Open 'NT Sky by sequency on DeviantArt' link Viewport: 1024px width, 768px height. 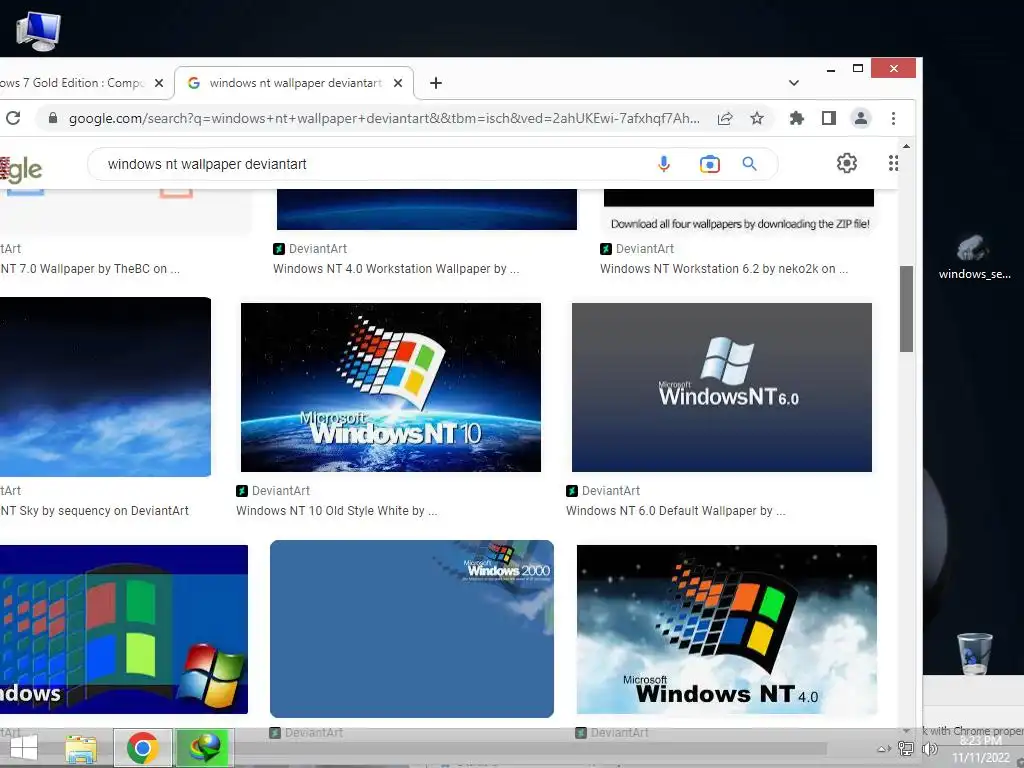tap(95, 511)
